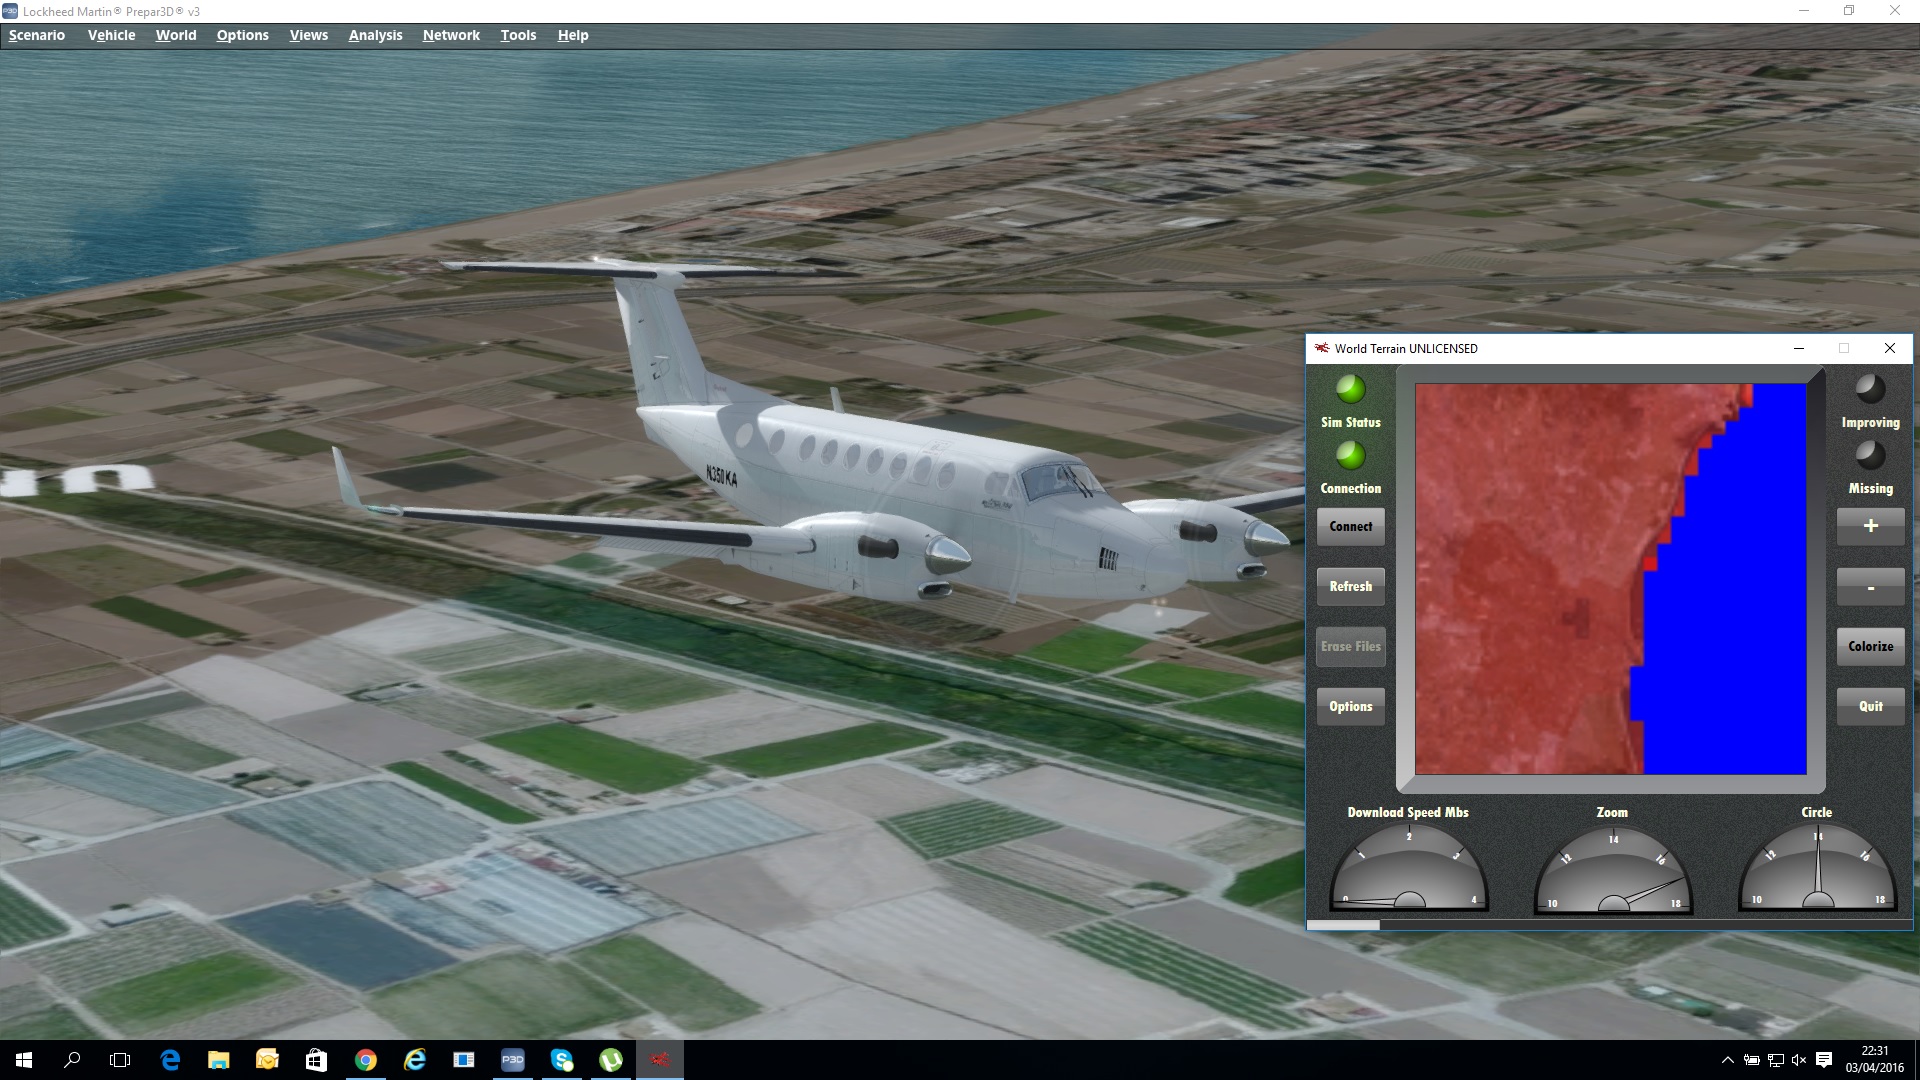The image size is (1920, 1080).
Task: Click the Prepar3D title bar icon
Action: (x=10, y=11)
